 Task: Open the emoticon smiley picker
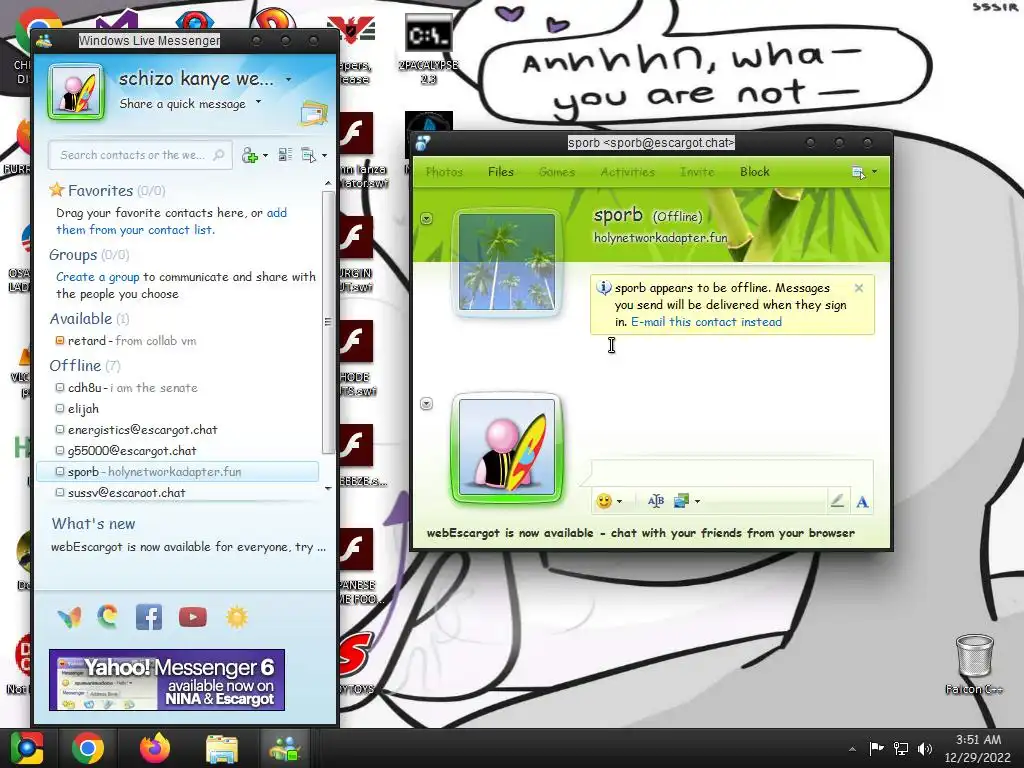pyautogui.click(x=604, y=501)
